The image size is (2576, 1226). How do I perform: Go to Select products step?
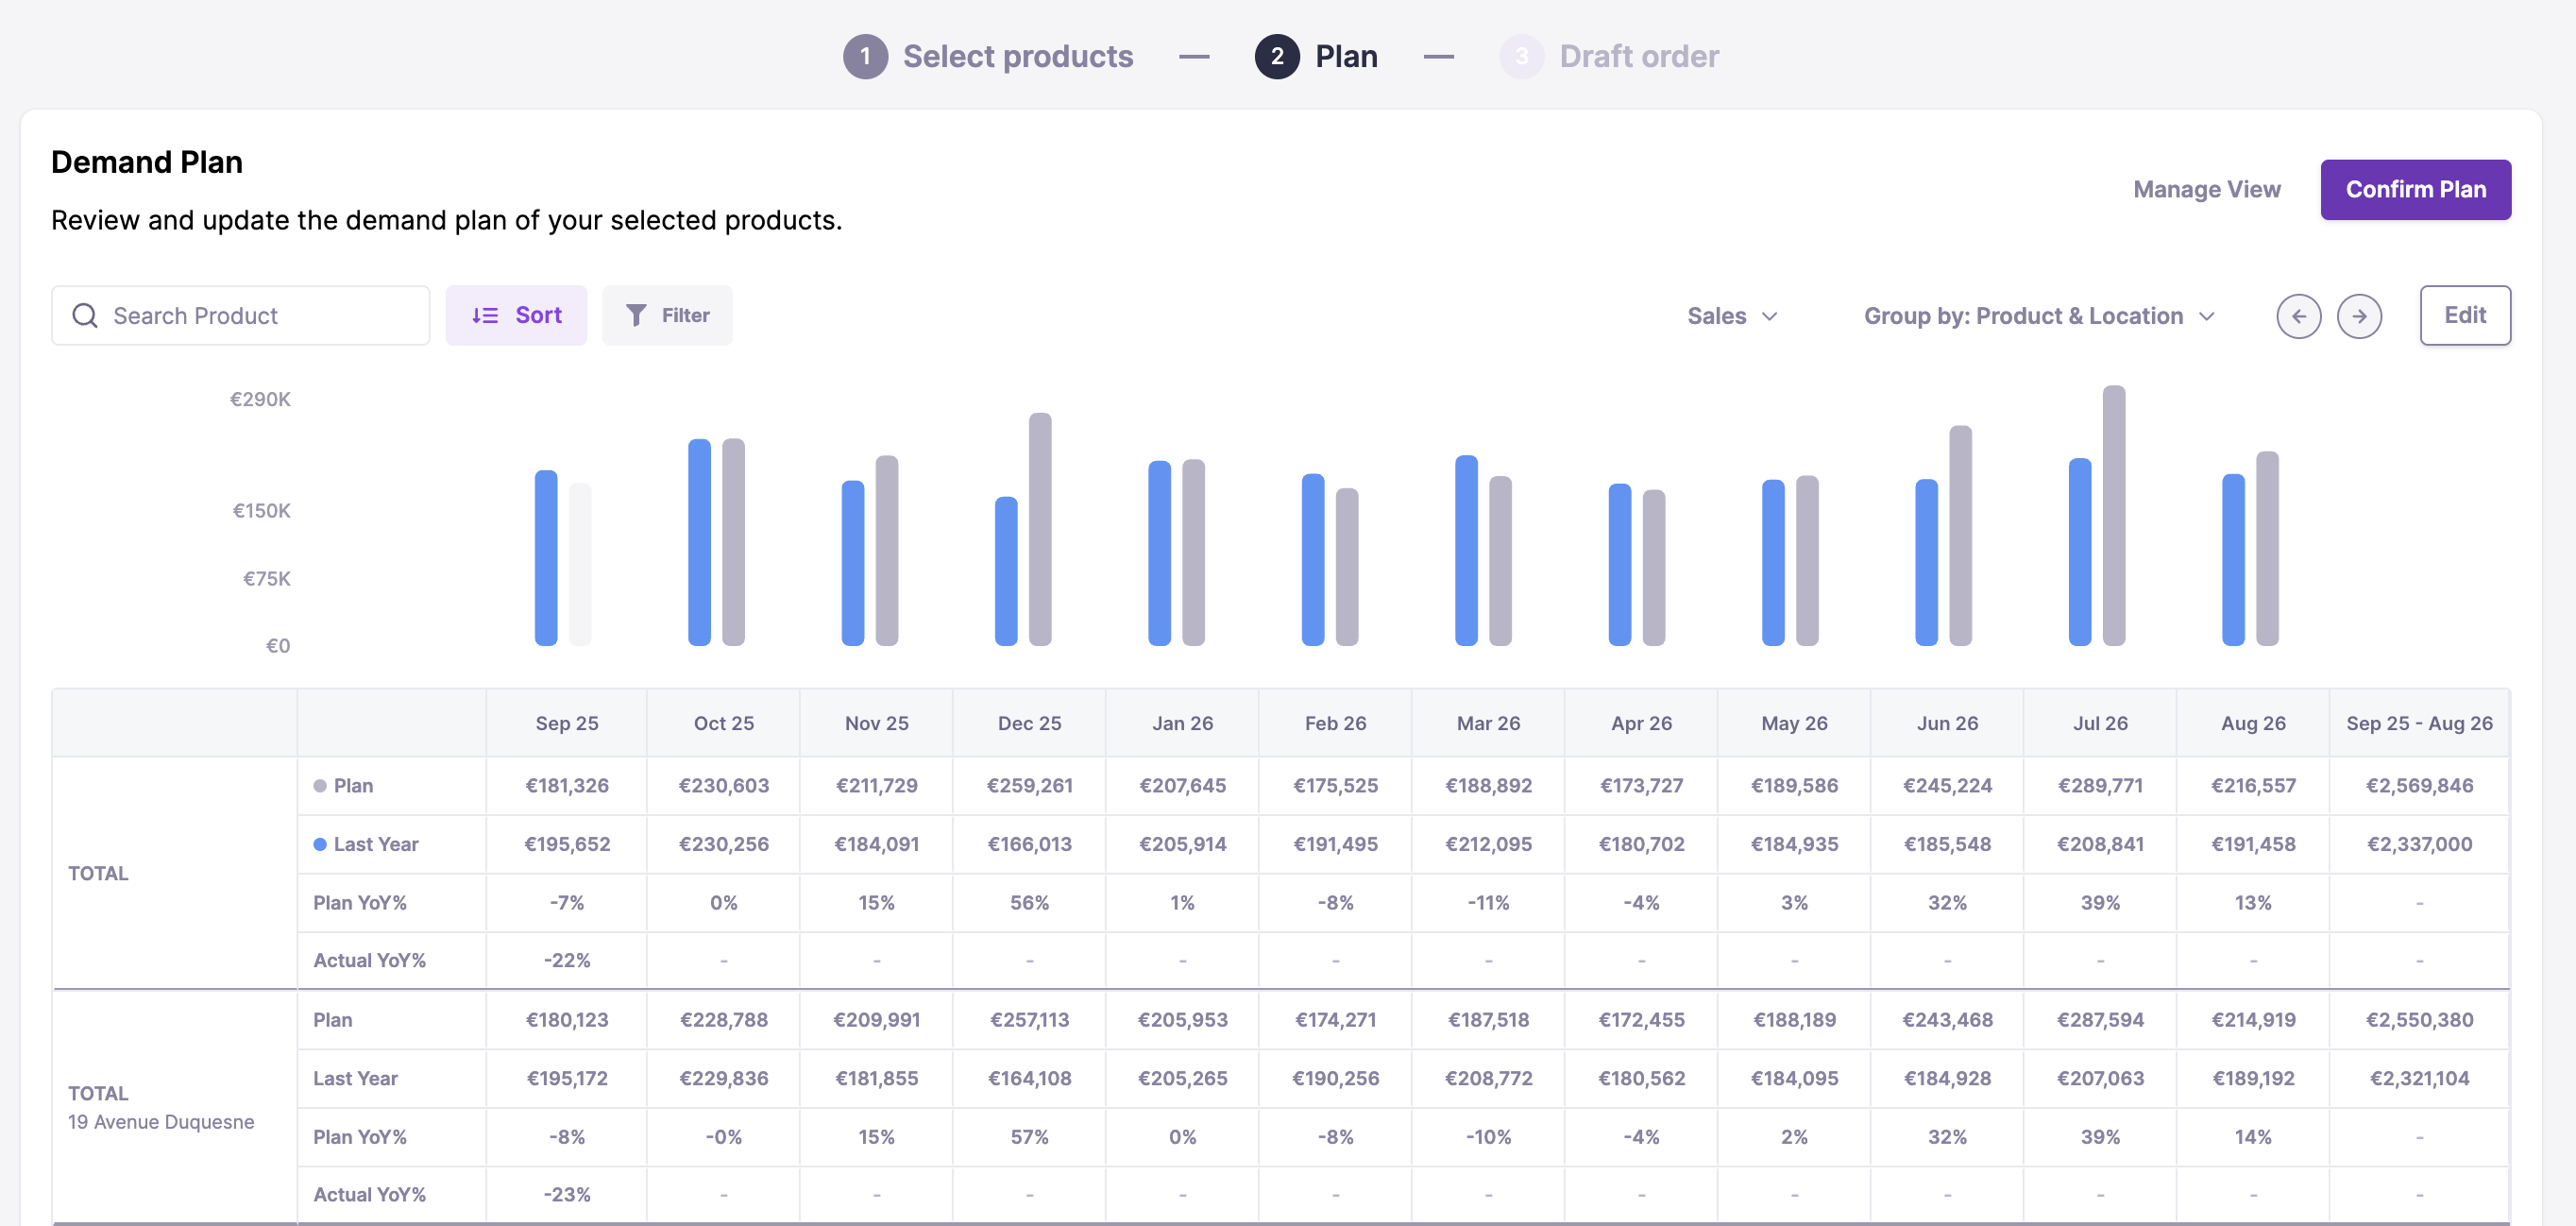click(x=1017, y=57)
